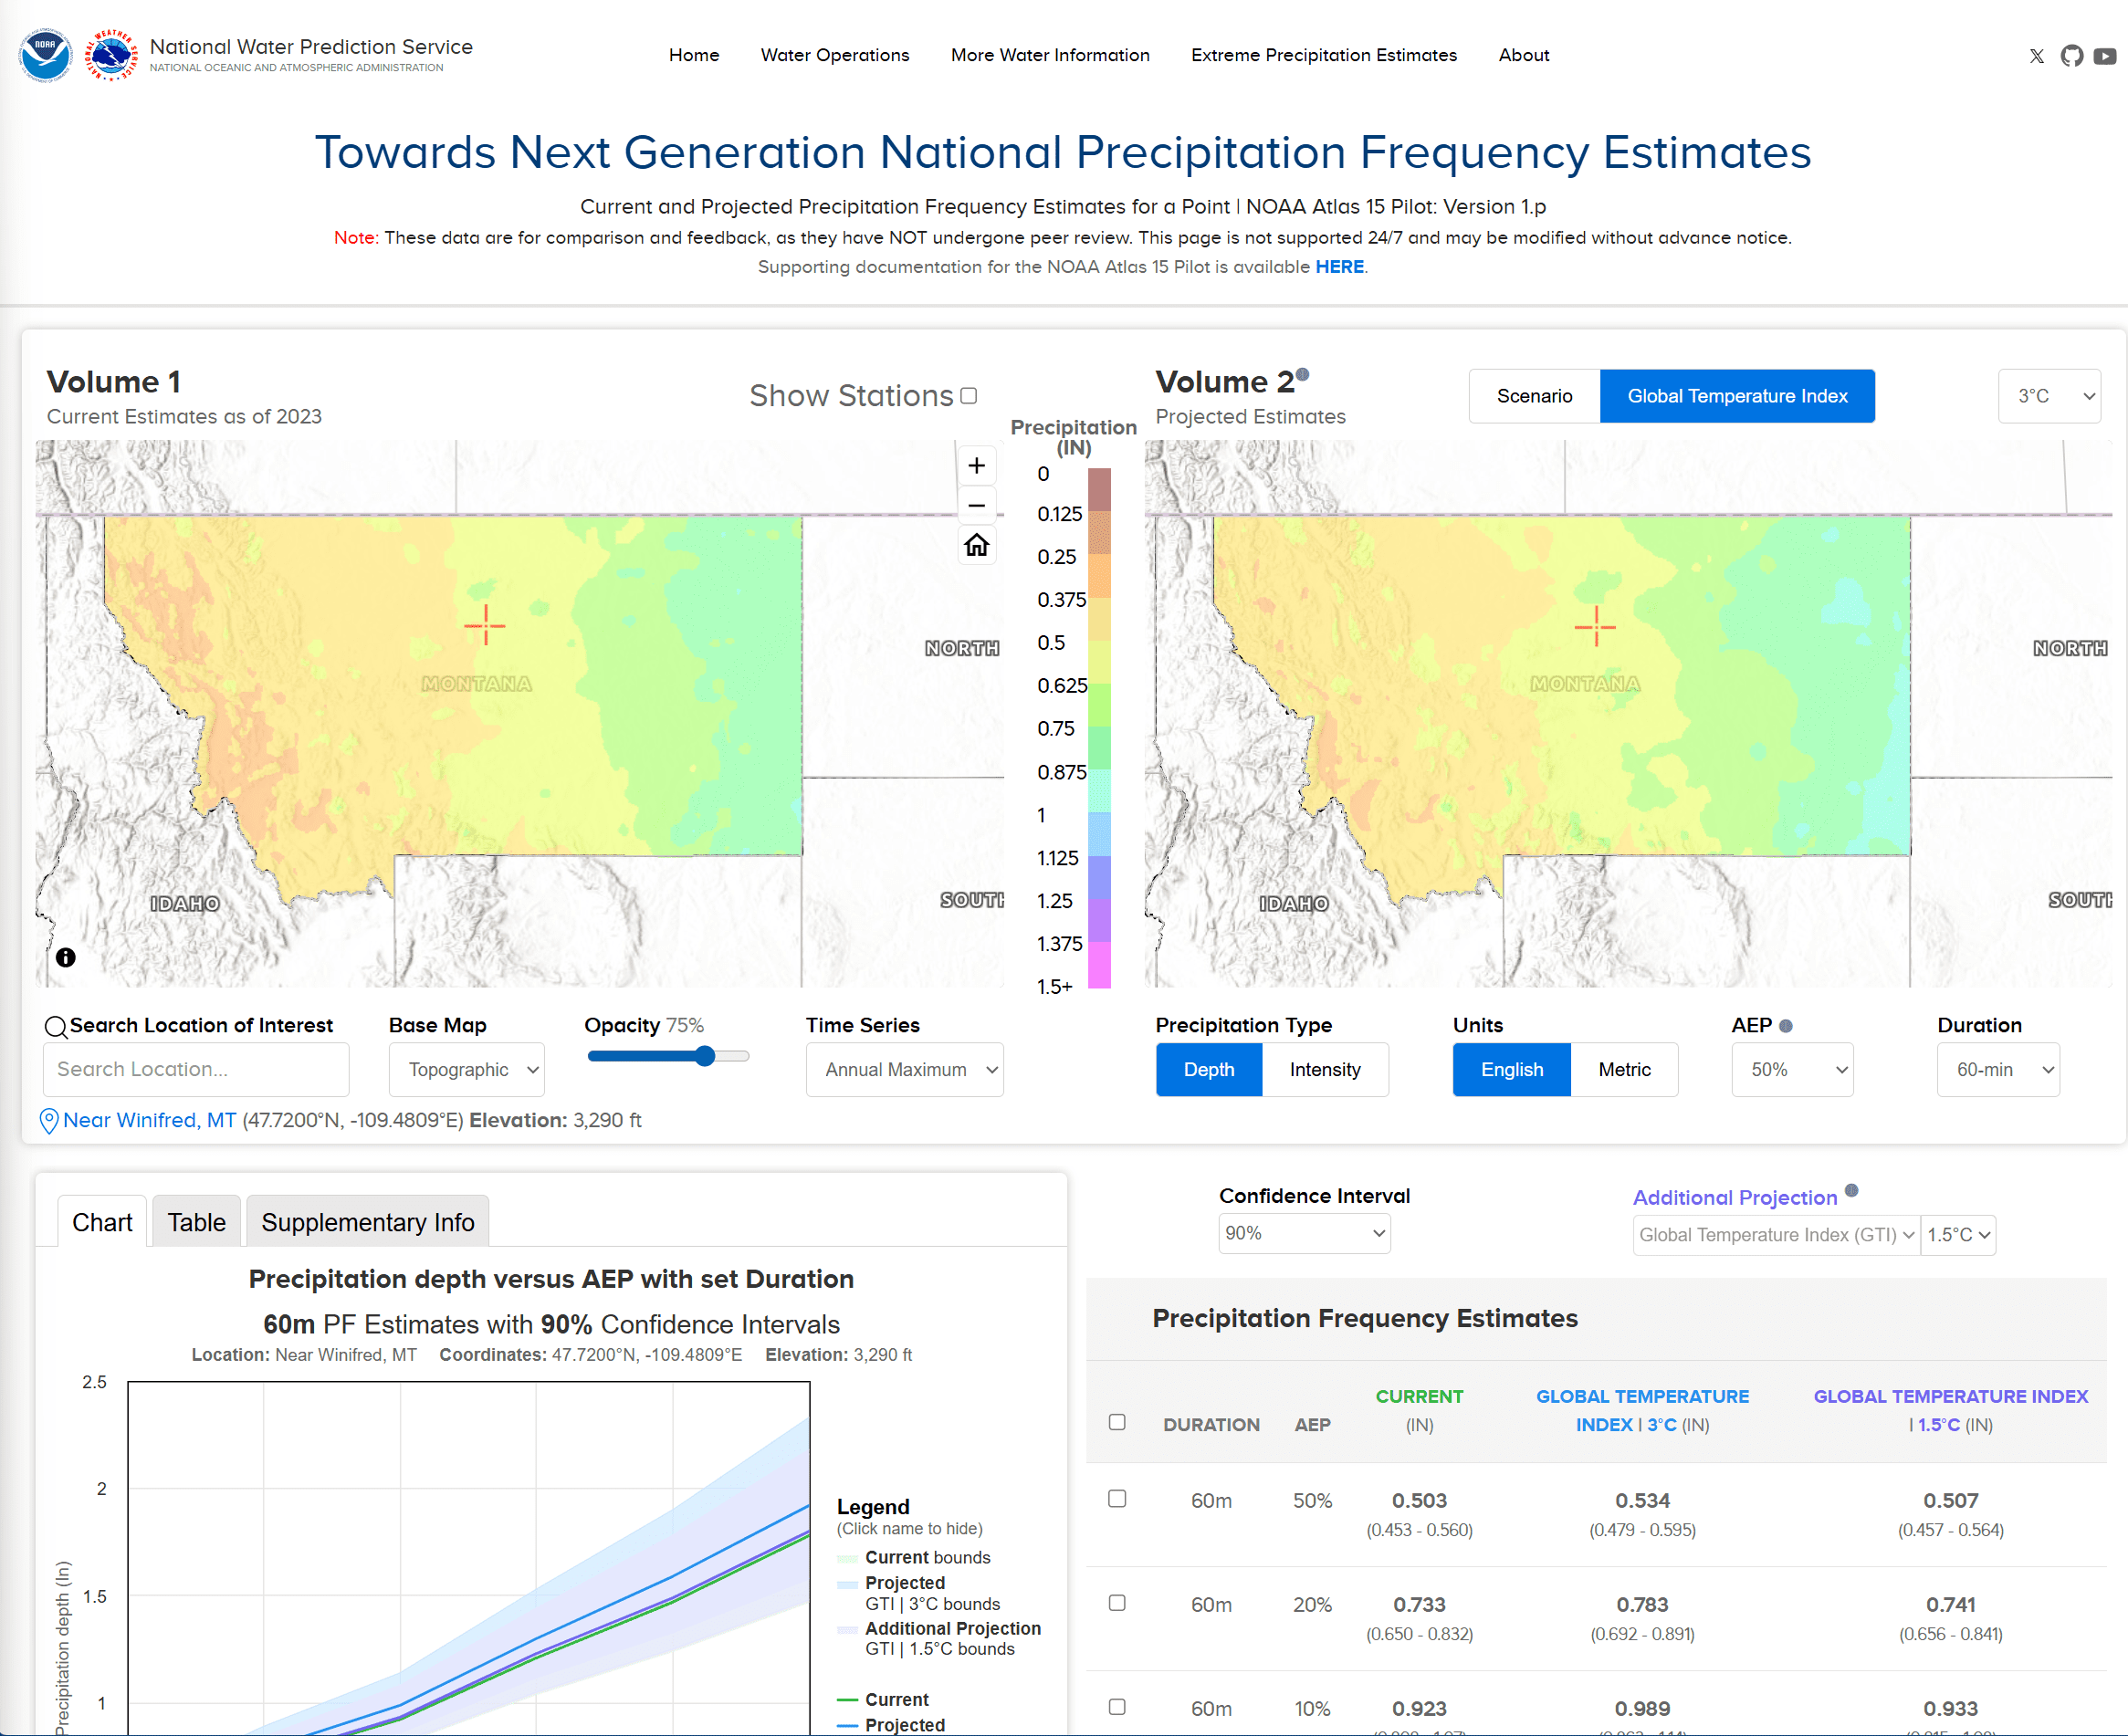Open the Water Operations menu
2128x1736 pixels.
point(835,55)
